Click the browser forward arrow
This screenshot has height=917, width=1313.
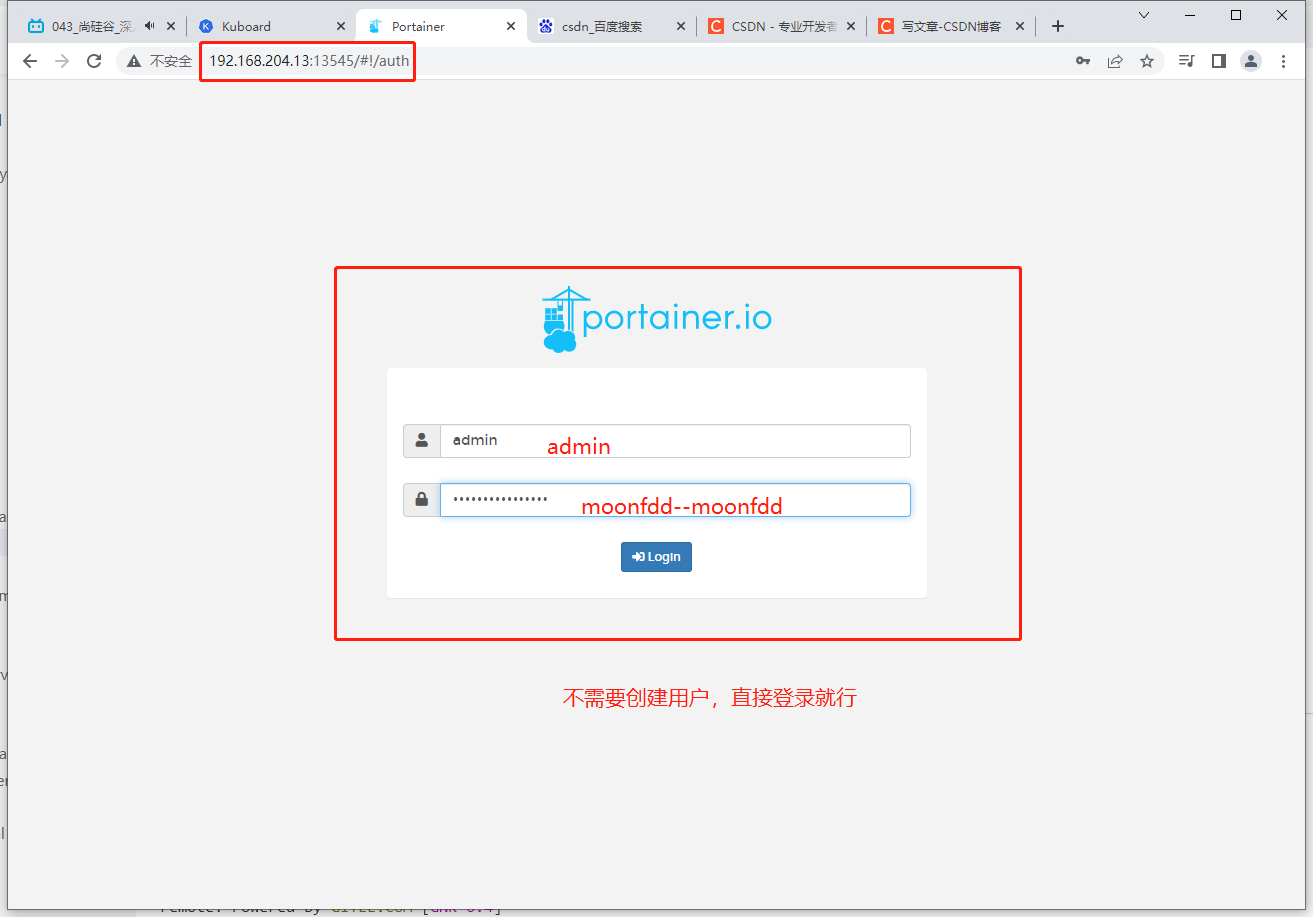(x=62, y=61)
